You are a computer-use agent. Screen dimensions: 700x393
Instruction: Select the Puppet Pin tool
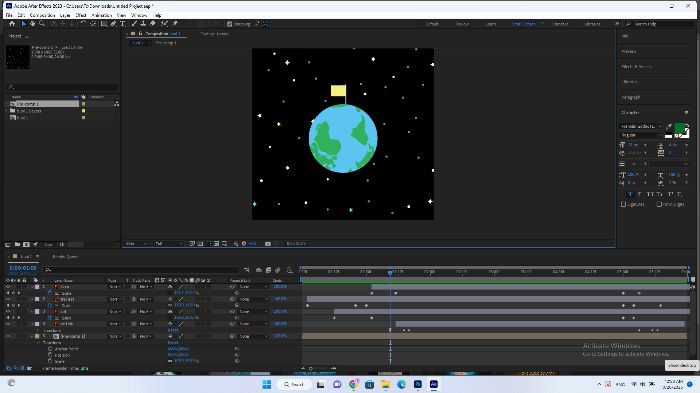[x=175, y=24]
